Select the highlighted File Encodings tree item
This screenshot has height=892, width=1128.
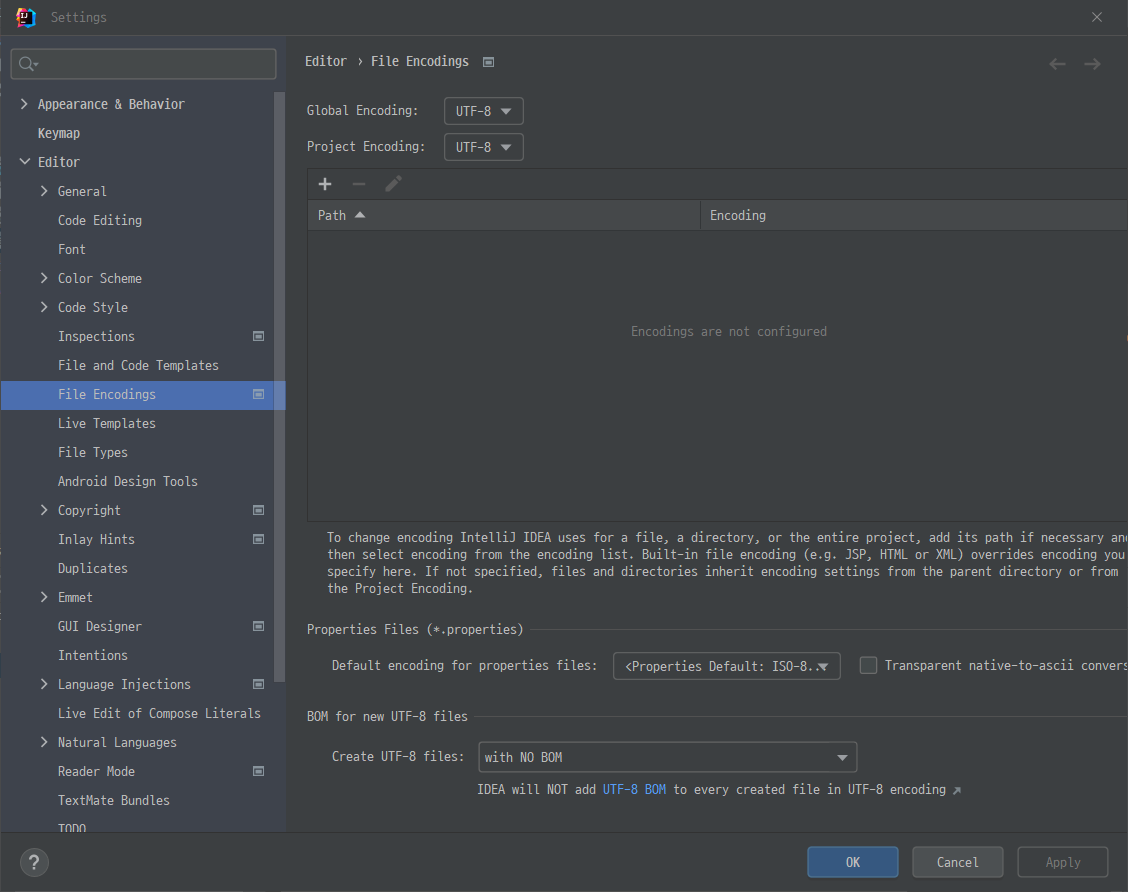coord(143,395)
